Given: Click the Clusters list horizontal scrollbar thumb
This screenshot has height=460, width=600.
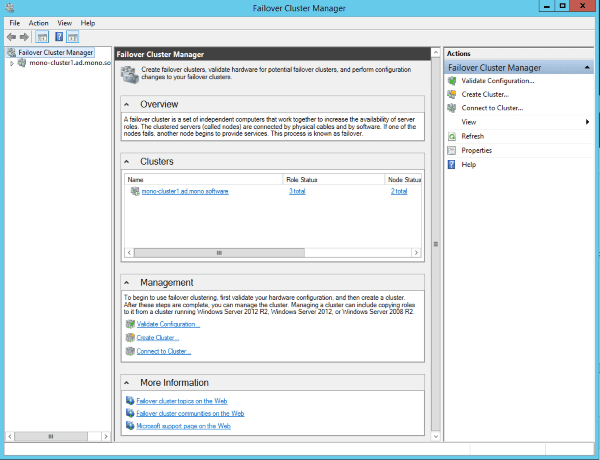Looking at the screenshot, I should [x=219, y=253].
